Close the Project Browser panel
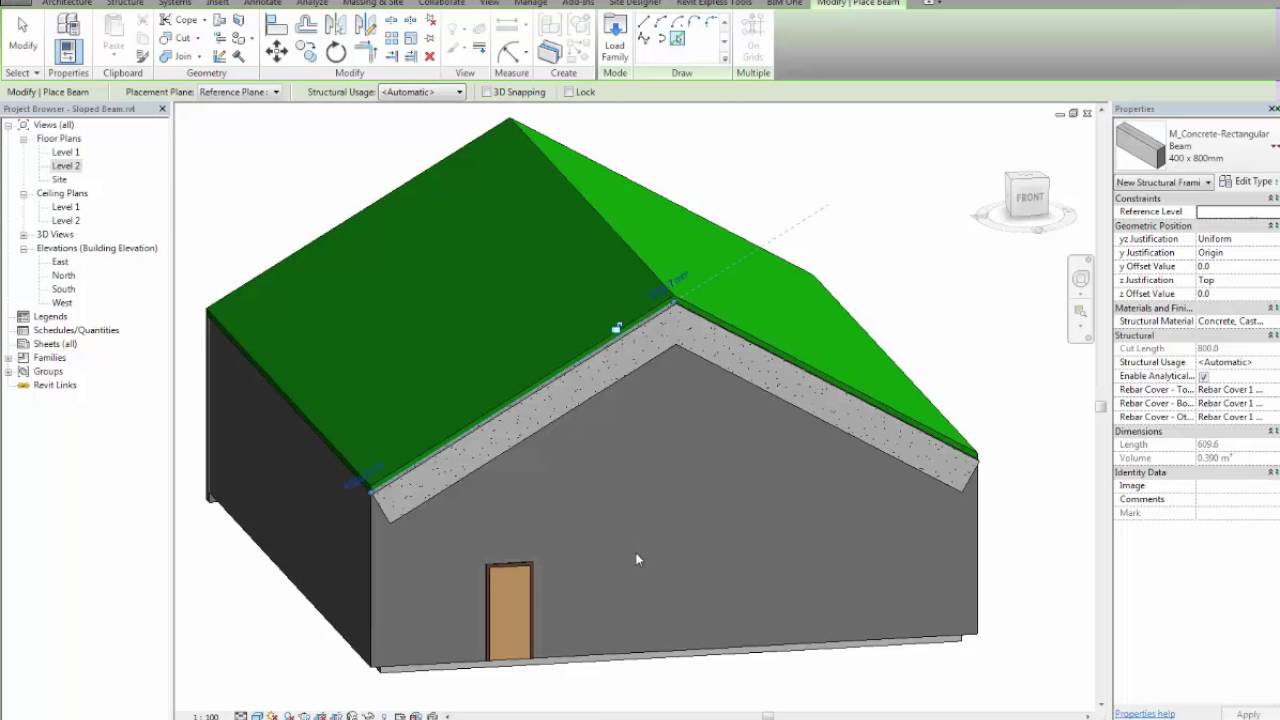This screenshot has width=1280, height=720. (x=163, y=109)
